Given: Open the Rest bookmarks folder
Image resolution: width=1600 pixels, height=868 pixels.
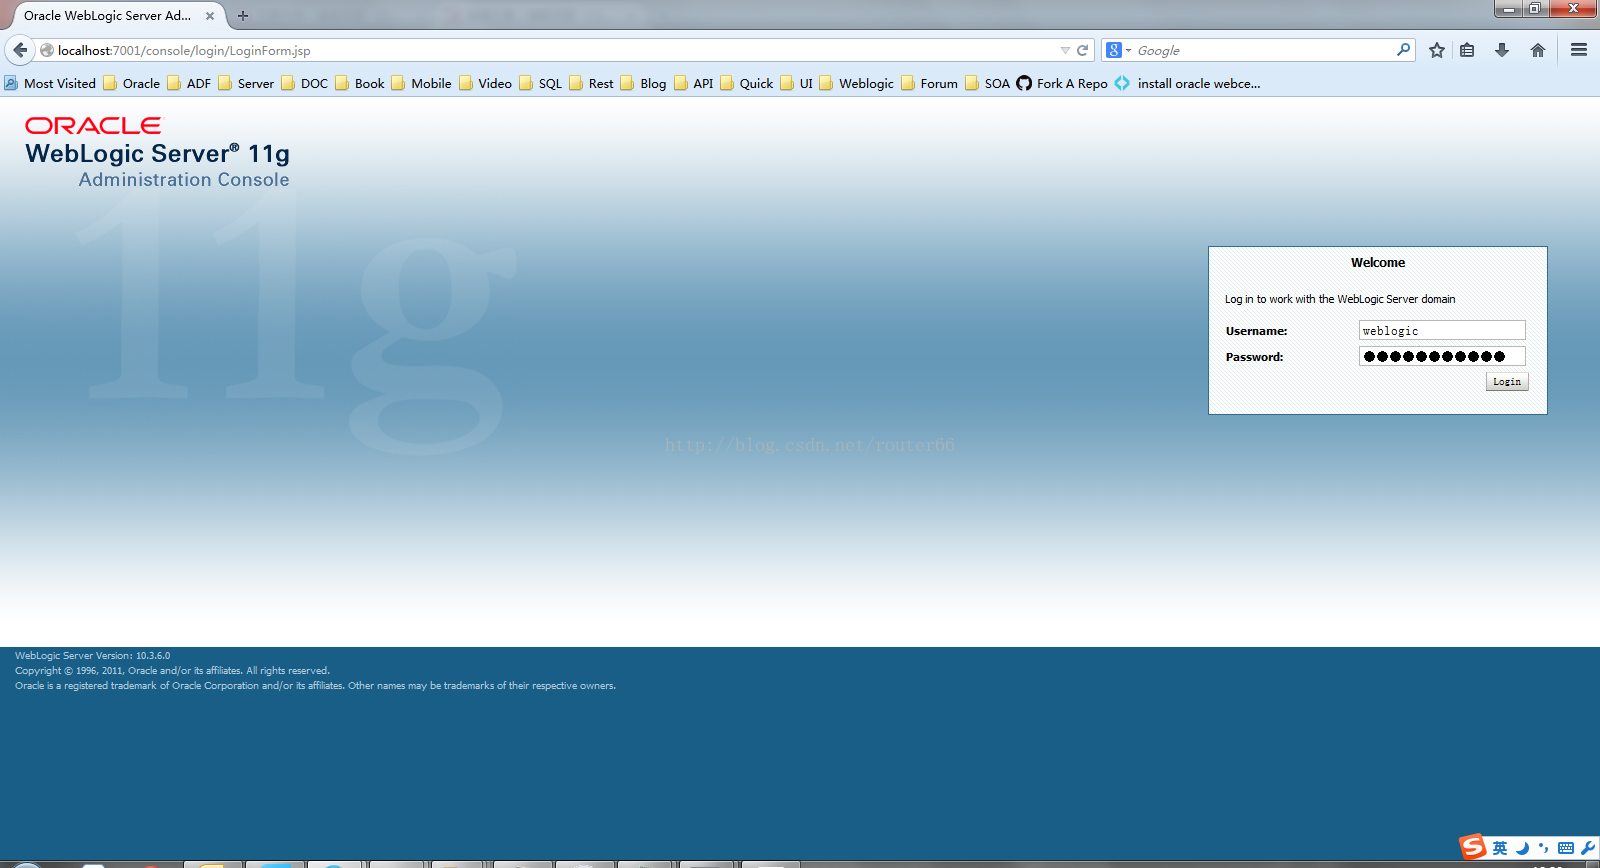Looking at the screenshot, I should click(x=591, y=83).
